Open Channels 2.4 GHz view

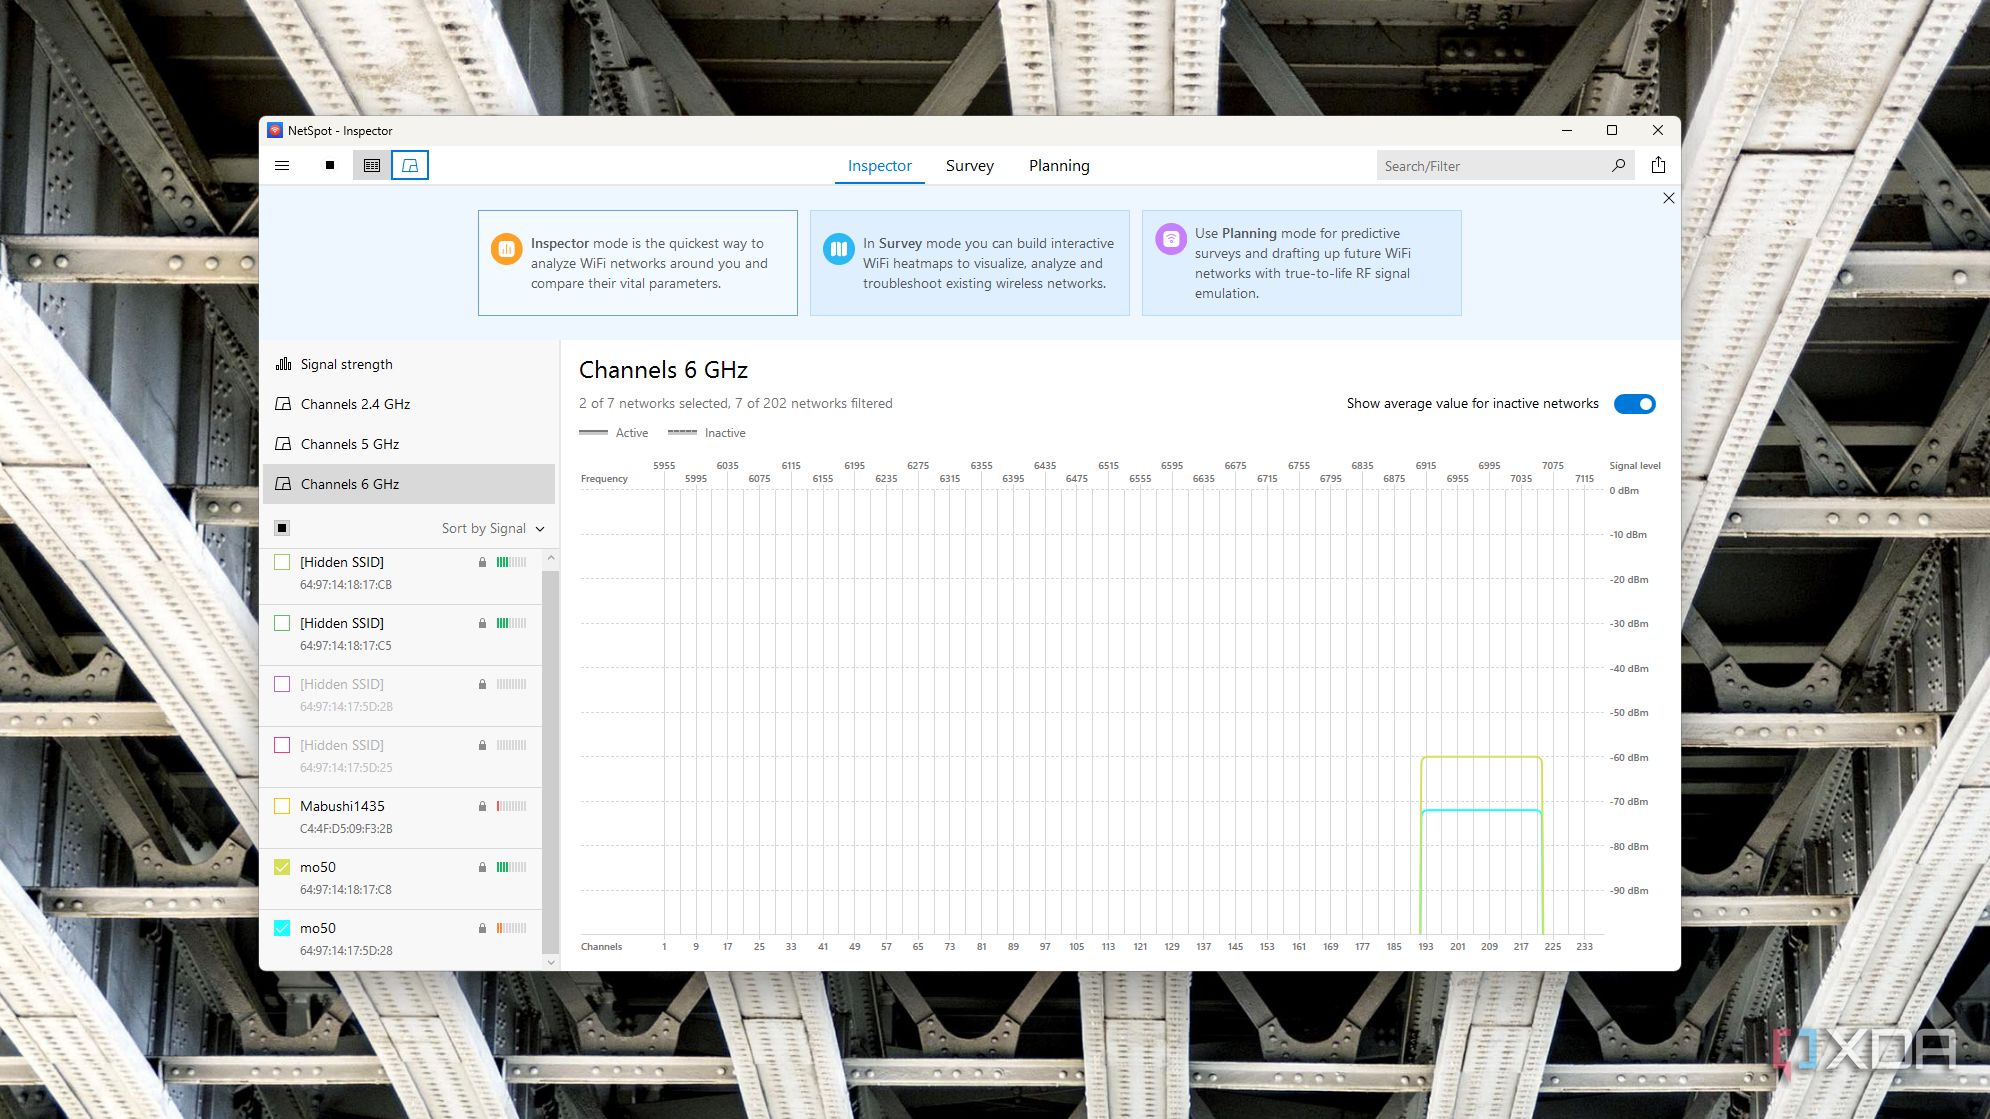click(409, 404)
